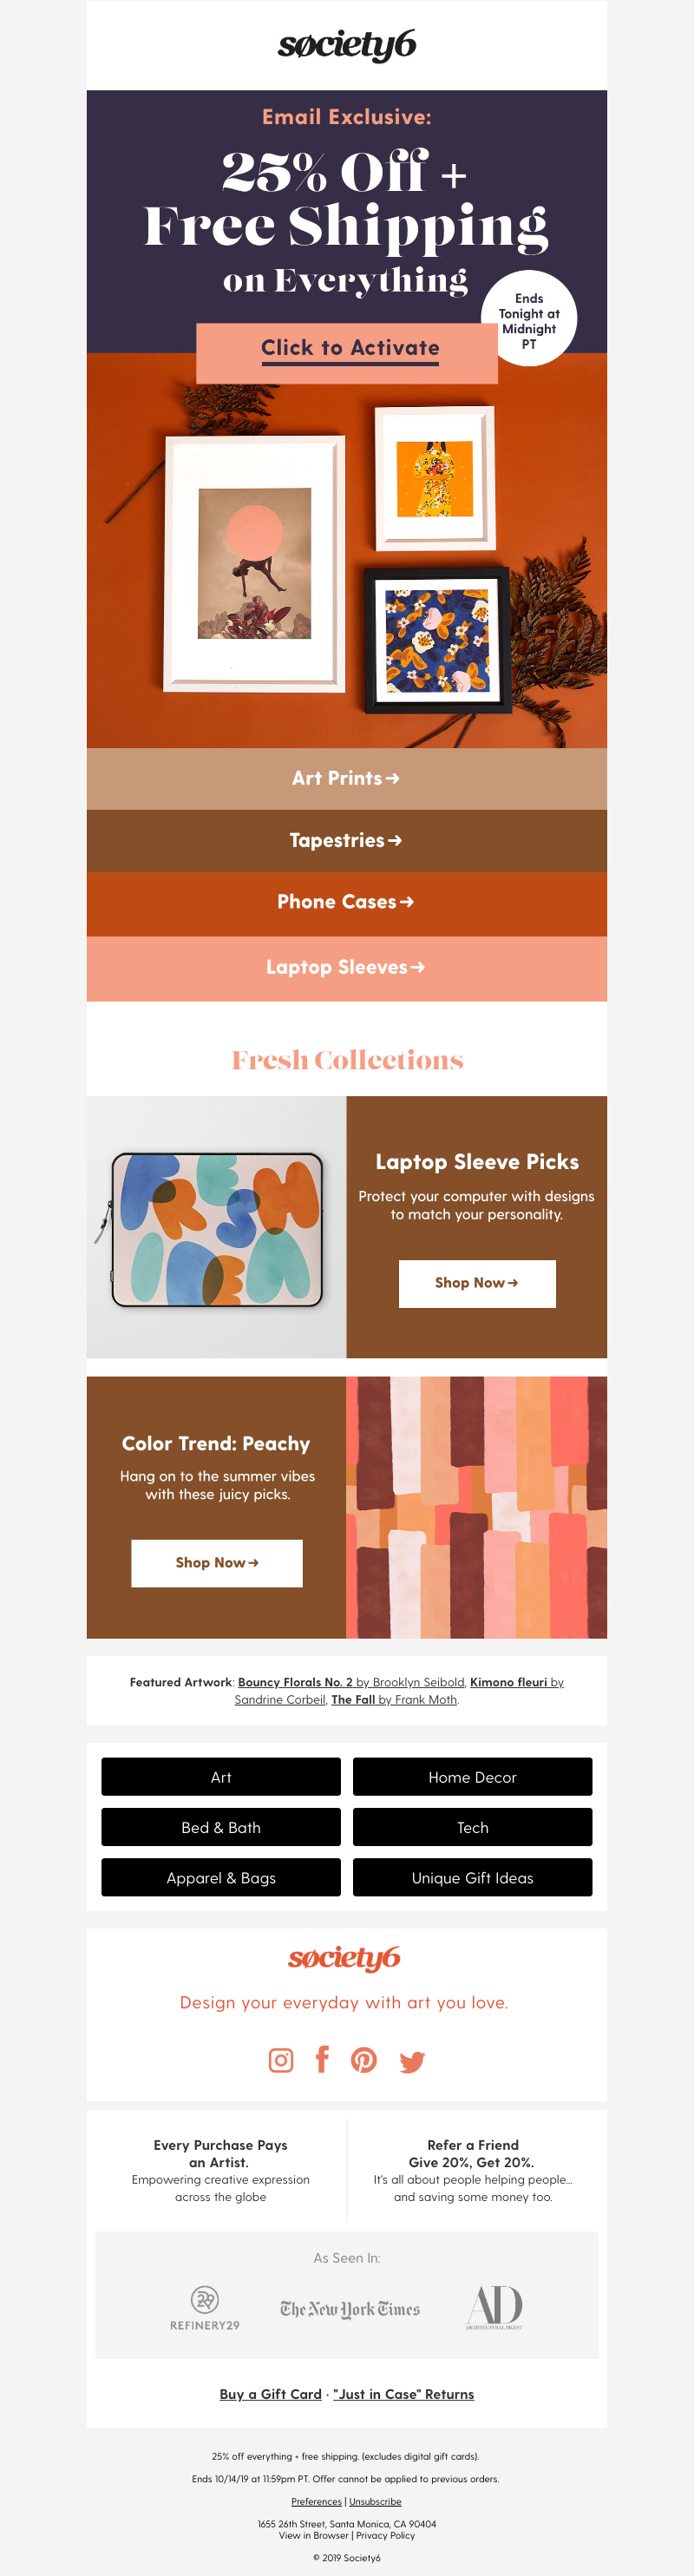This screenshot has width=694, height=2576.
Task: Open the Home Decor category button
Action: click(472, 1777)
